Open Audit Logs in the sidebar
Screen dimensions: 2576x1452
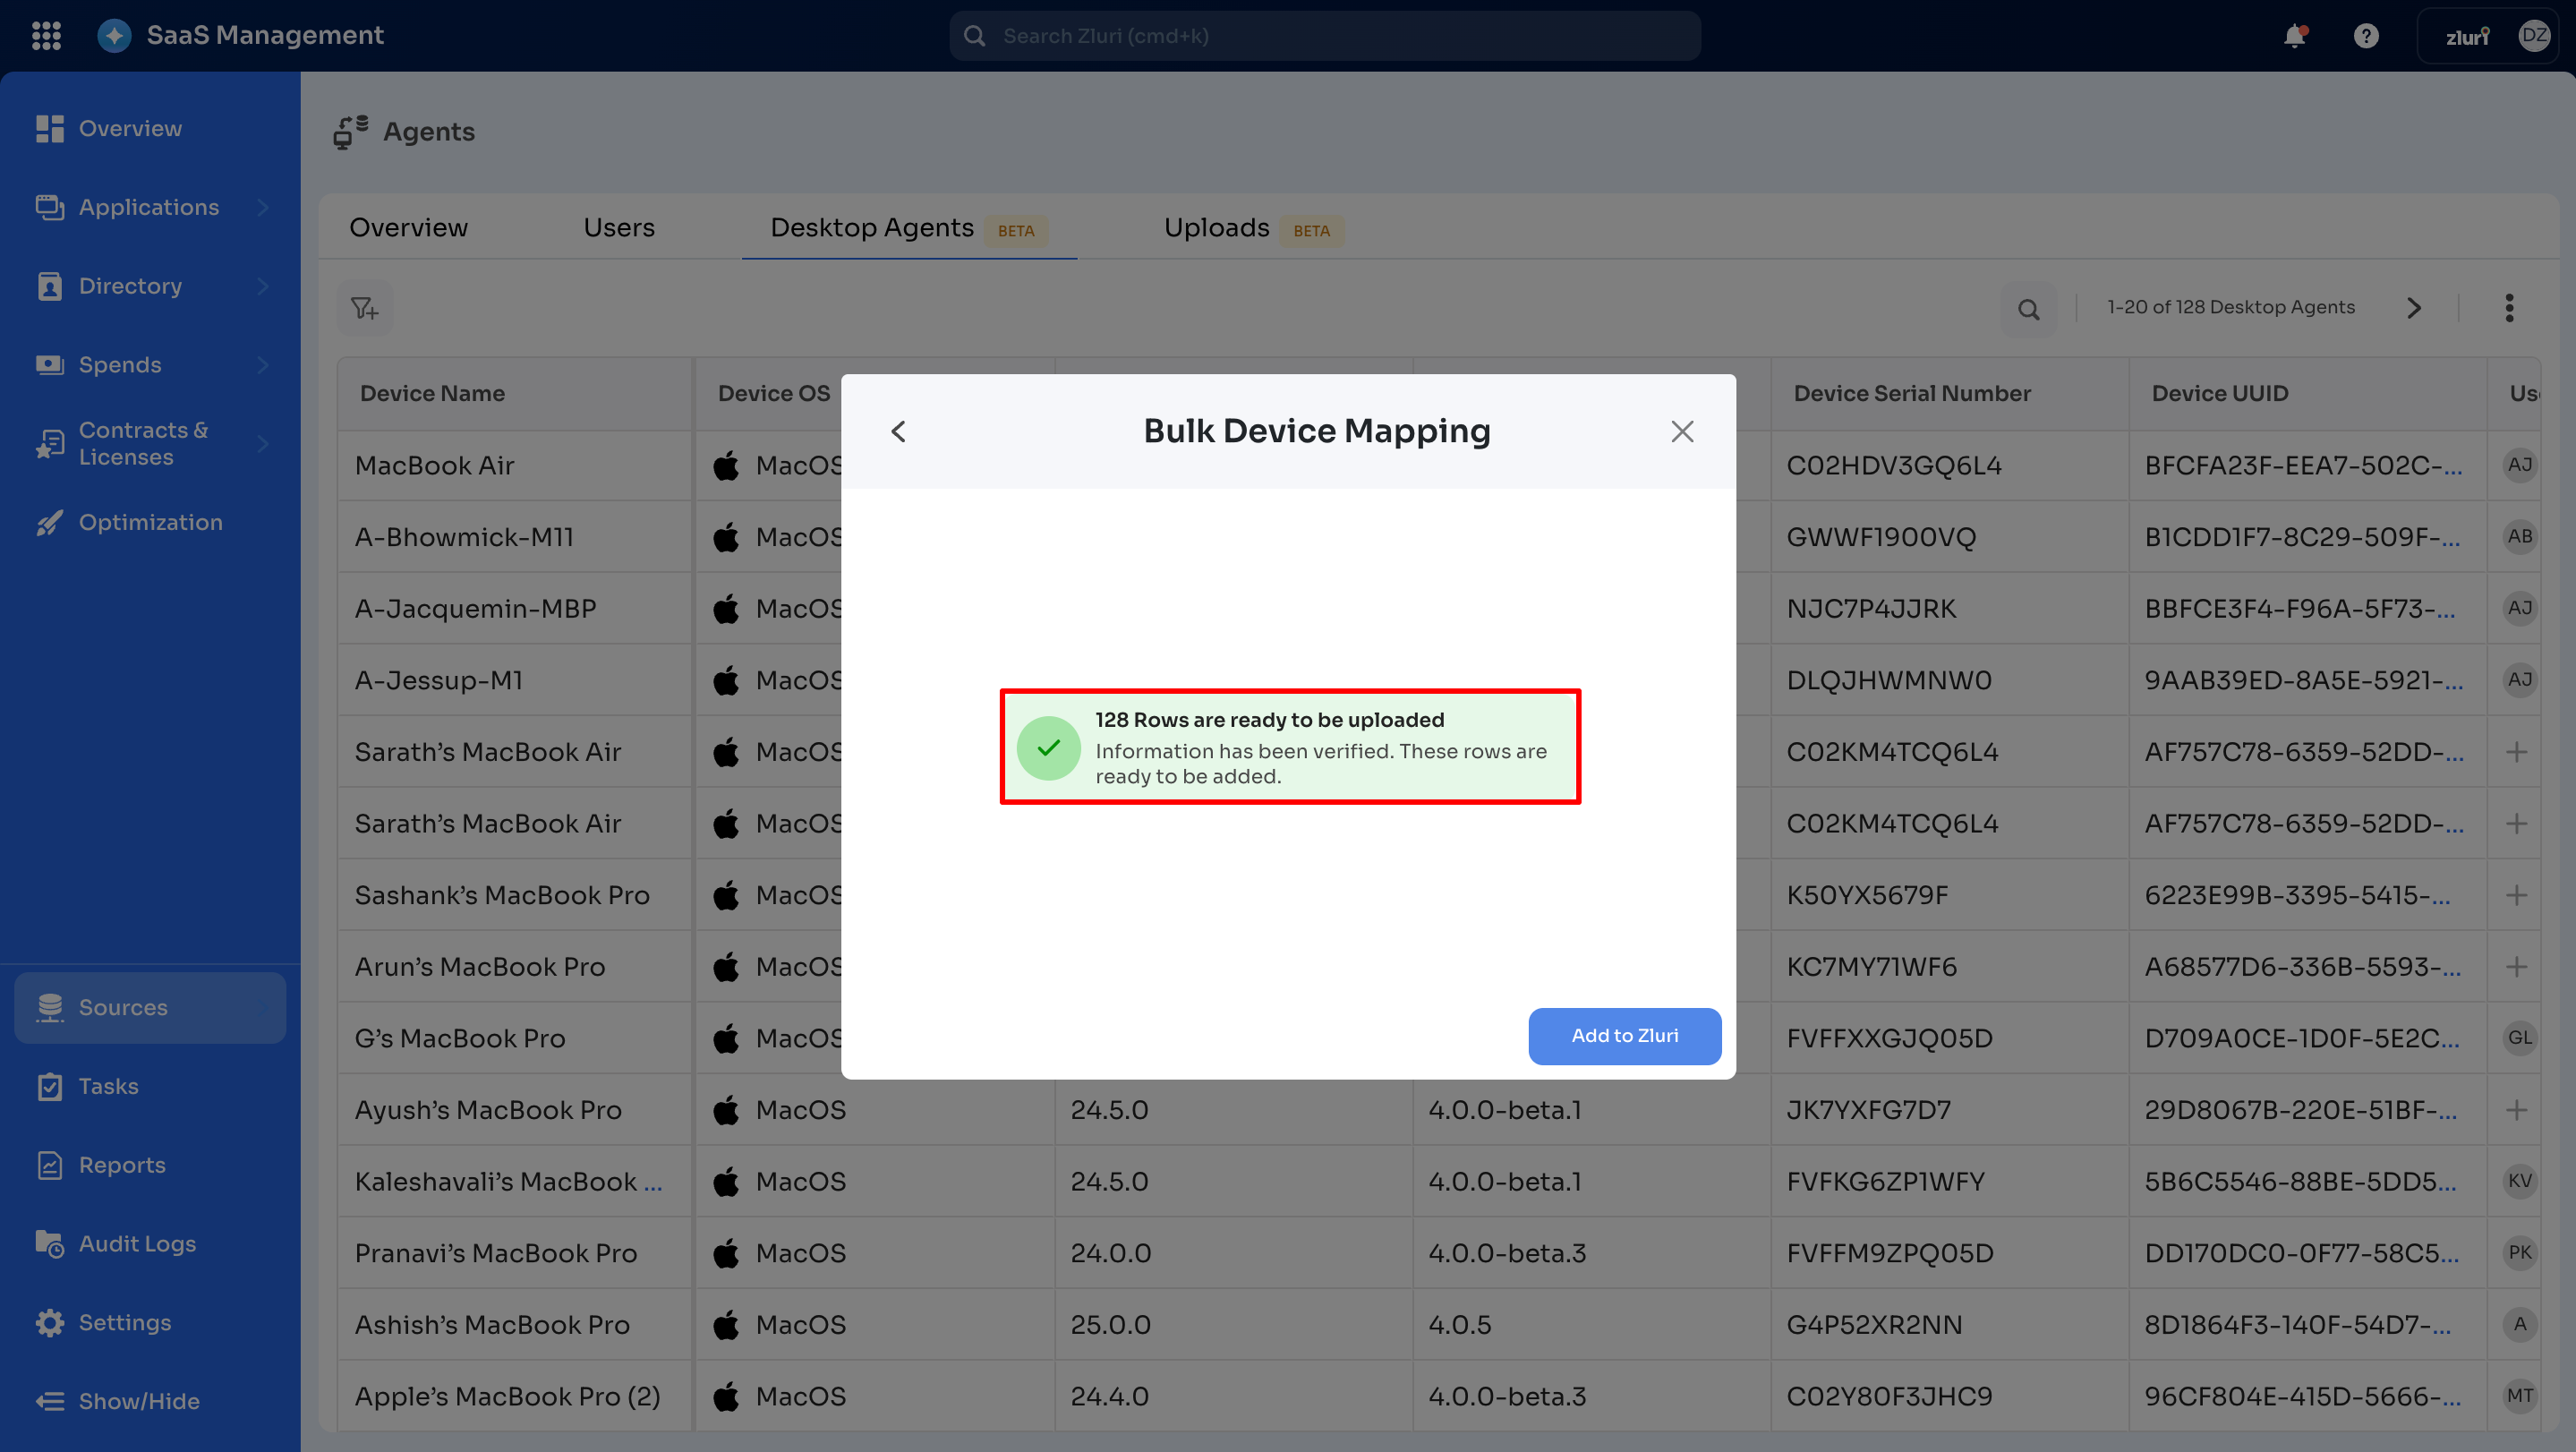coord(137,1243)
